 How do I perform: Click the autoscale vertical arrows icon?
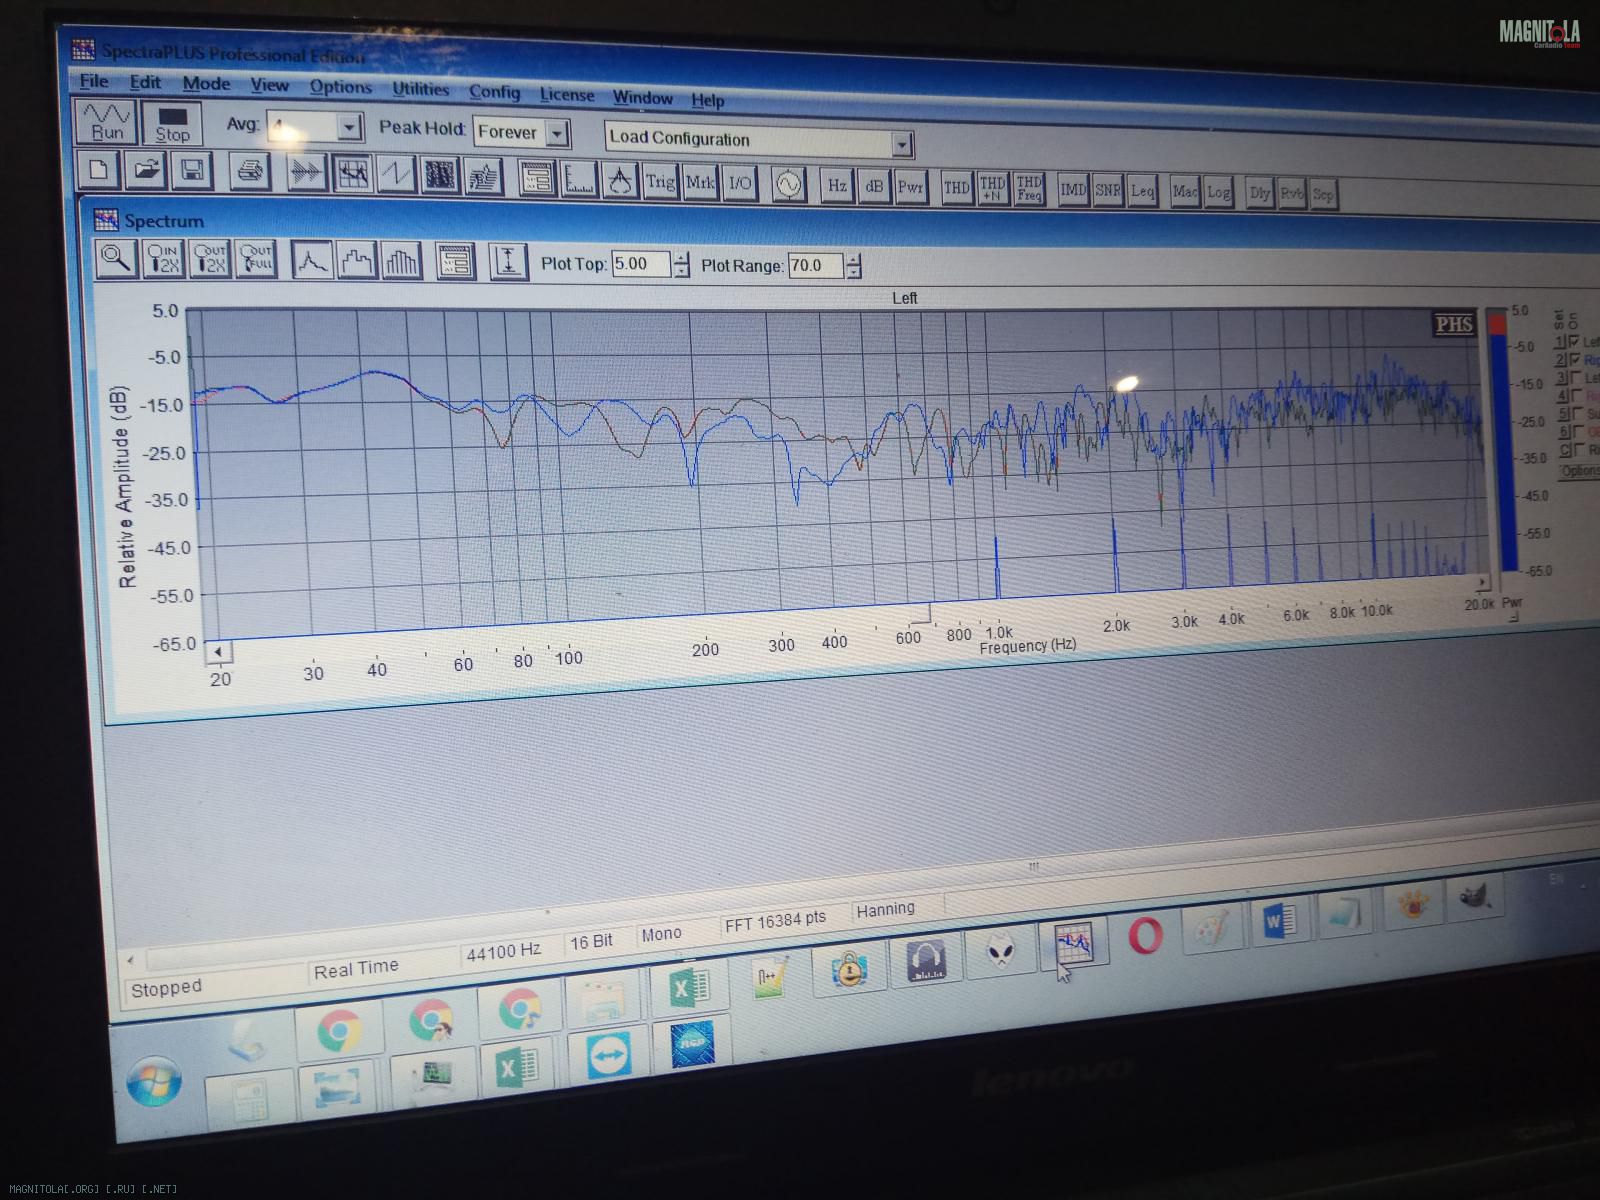(508, 263)
